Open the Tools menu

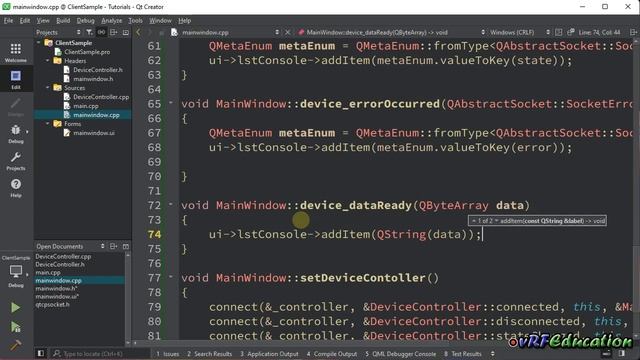tap(136, 20)
